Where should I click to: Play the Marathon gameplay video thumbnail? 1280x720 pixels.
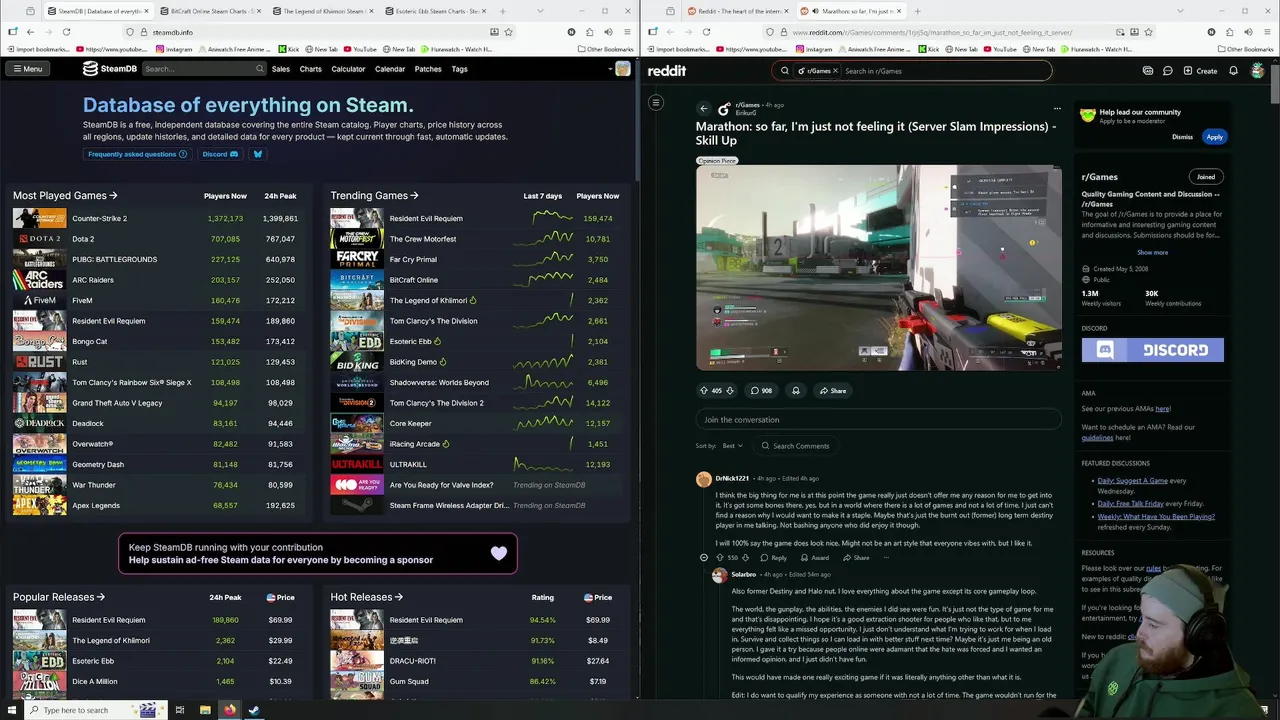click(x=879, y=268)
